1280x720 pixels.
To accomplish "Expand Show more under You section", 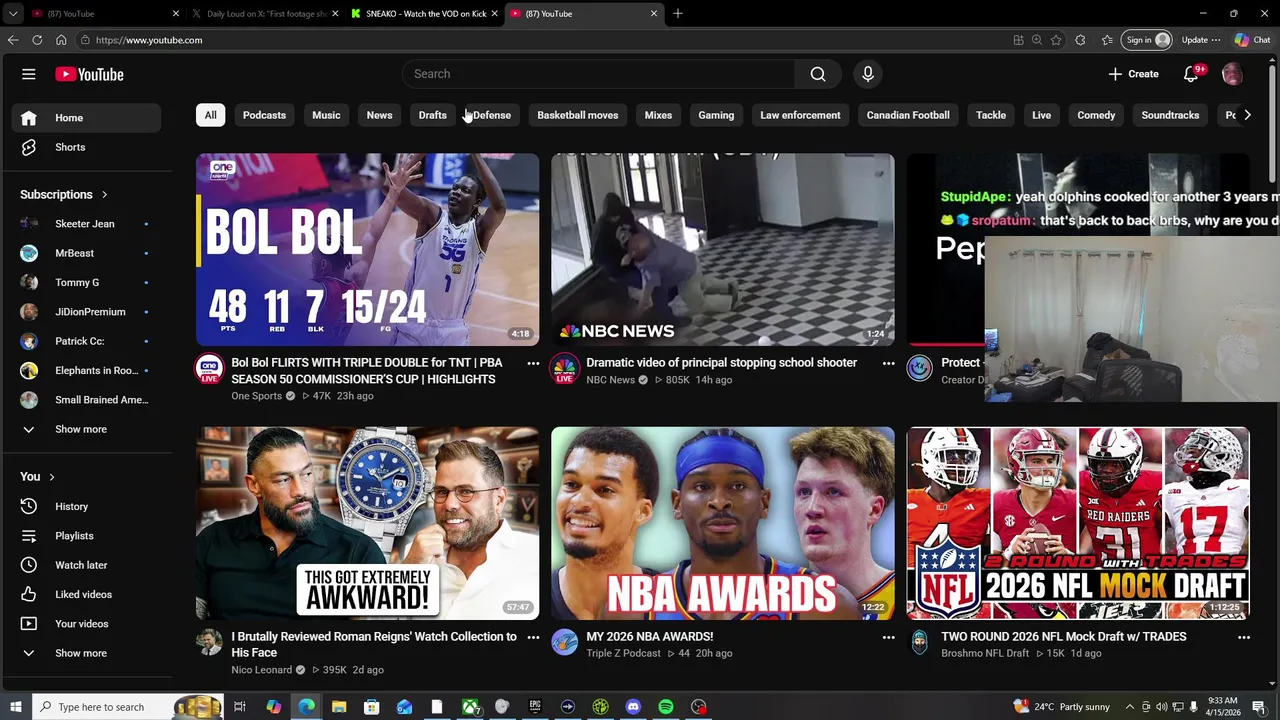I will point(86,653).
